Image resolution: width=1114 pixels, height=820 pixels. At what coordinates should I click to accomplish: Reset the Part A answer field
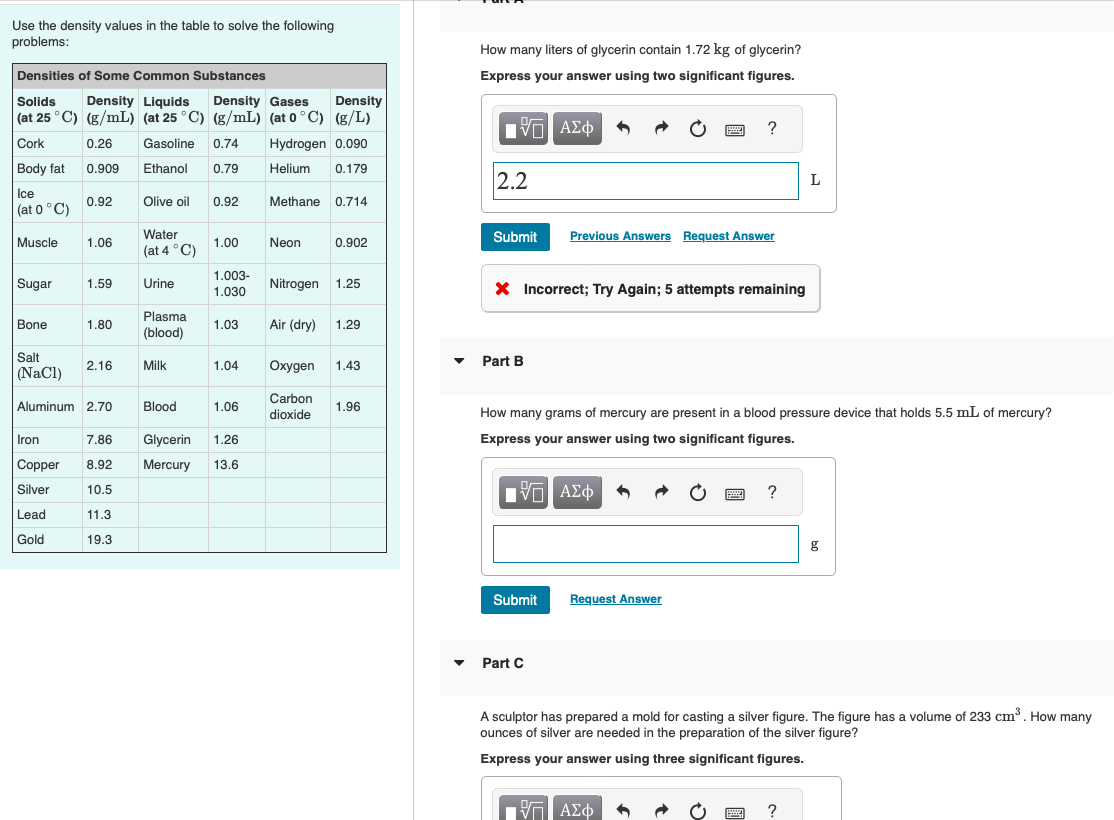pos(697,128)
